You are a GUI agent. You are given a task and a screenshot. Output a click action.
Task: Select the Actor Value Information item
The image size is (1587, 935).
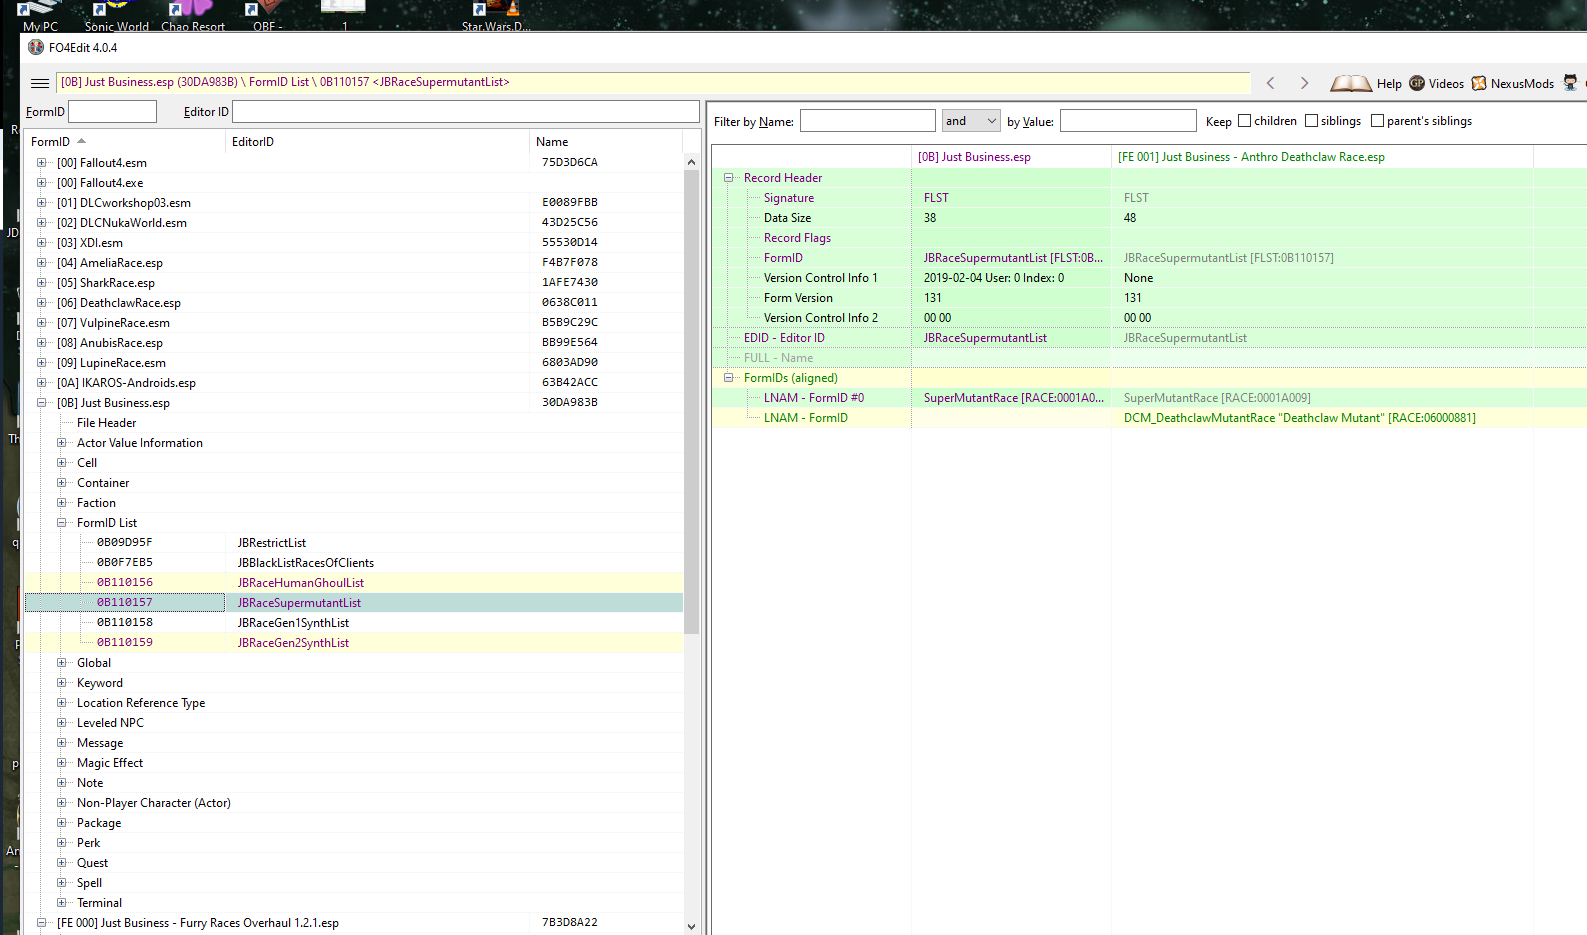(140, 442)
